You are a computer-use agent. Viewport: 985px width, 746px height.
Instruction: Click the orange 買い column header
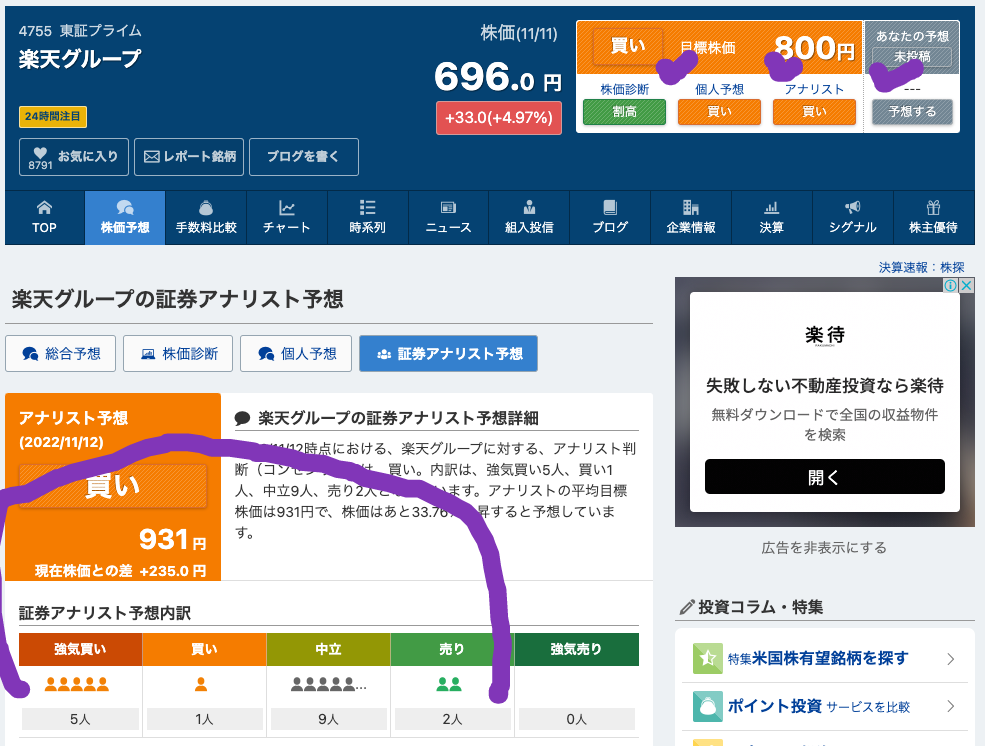[204, 649]
